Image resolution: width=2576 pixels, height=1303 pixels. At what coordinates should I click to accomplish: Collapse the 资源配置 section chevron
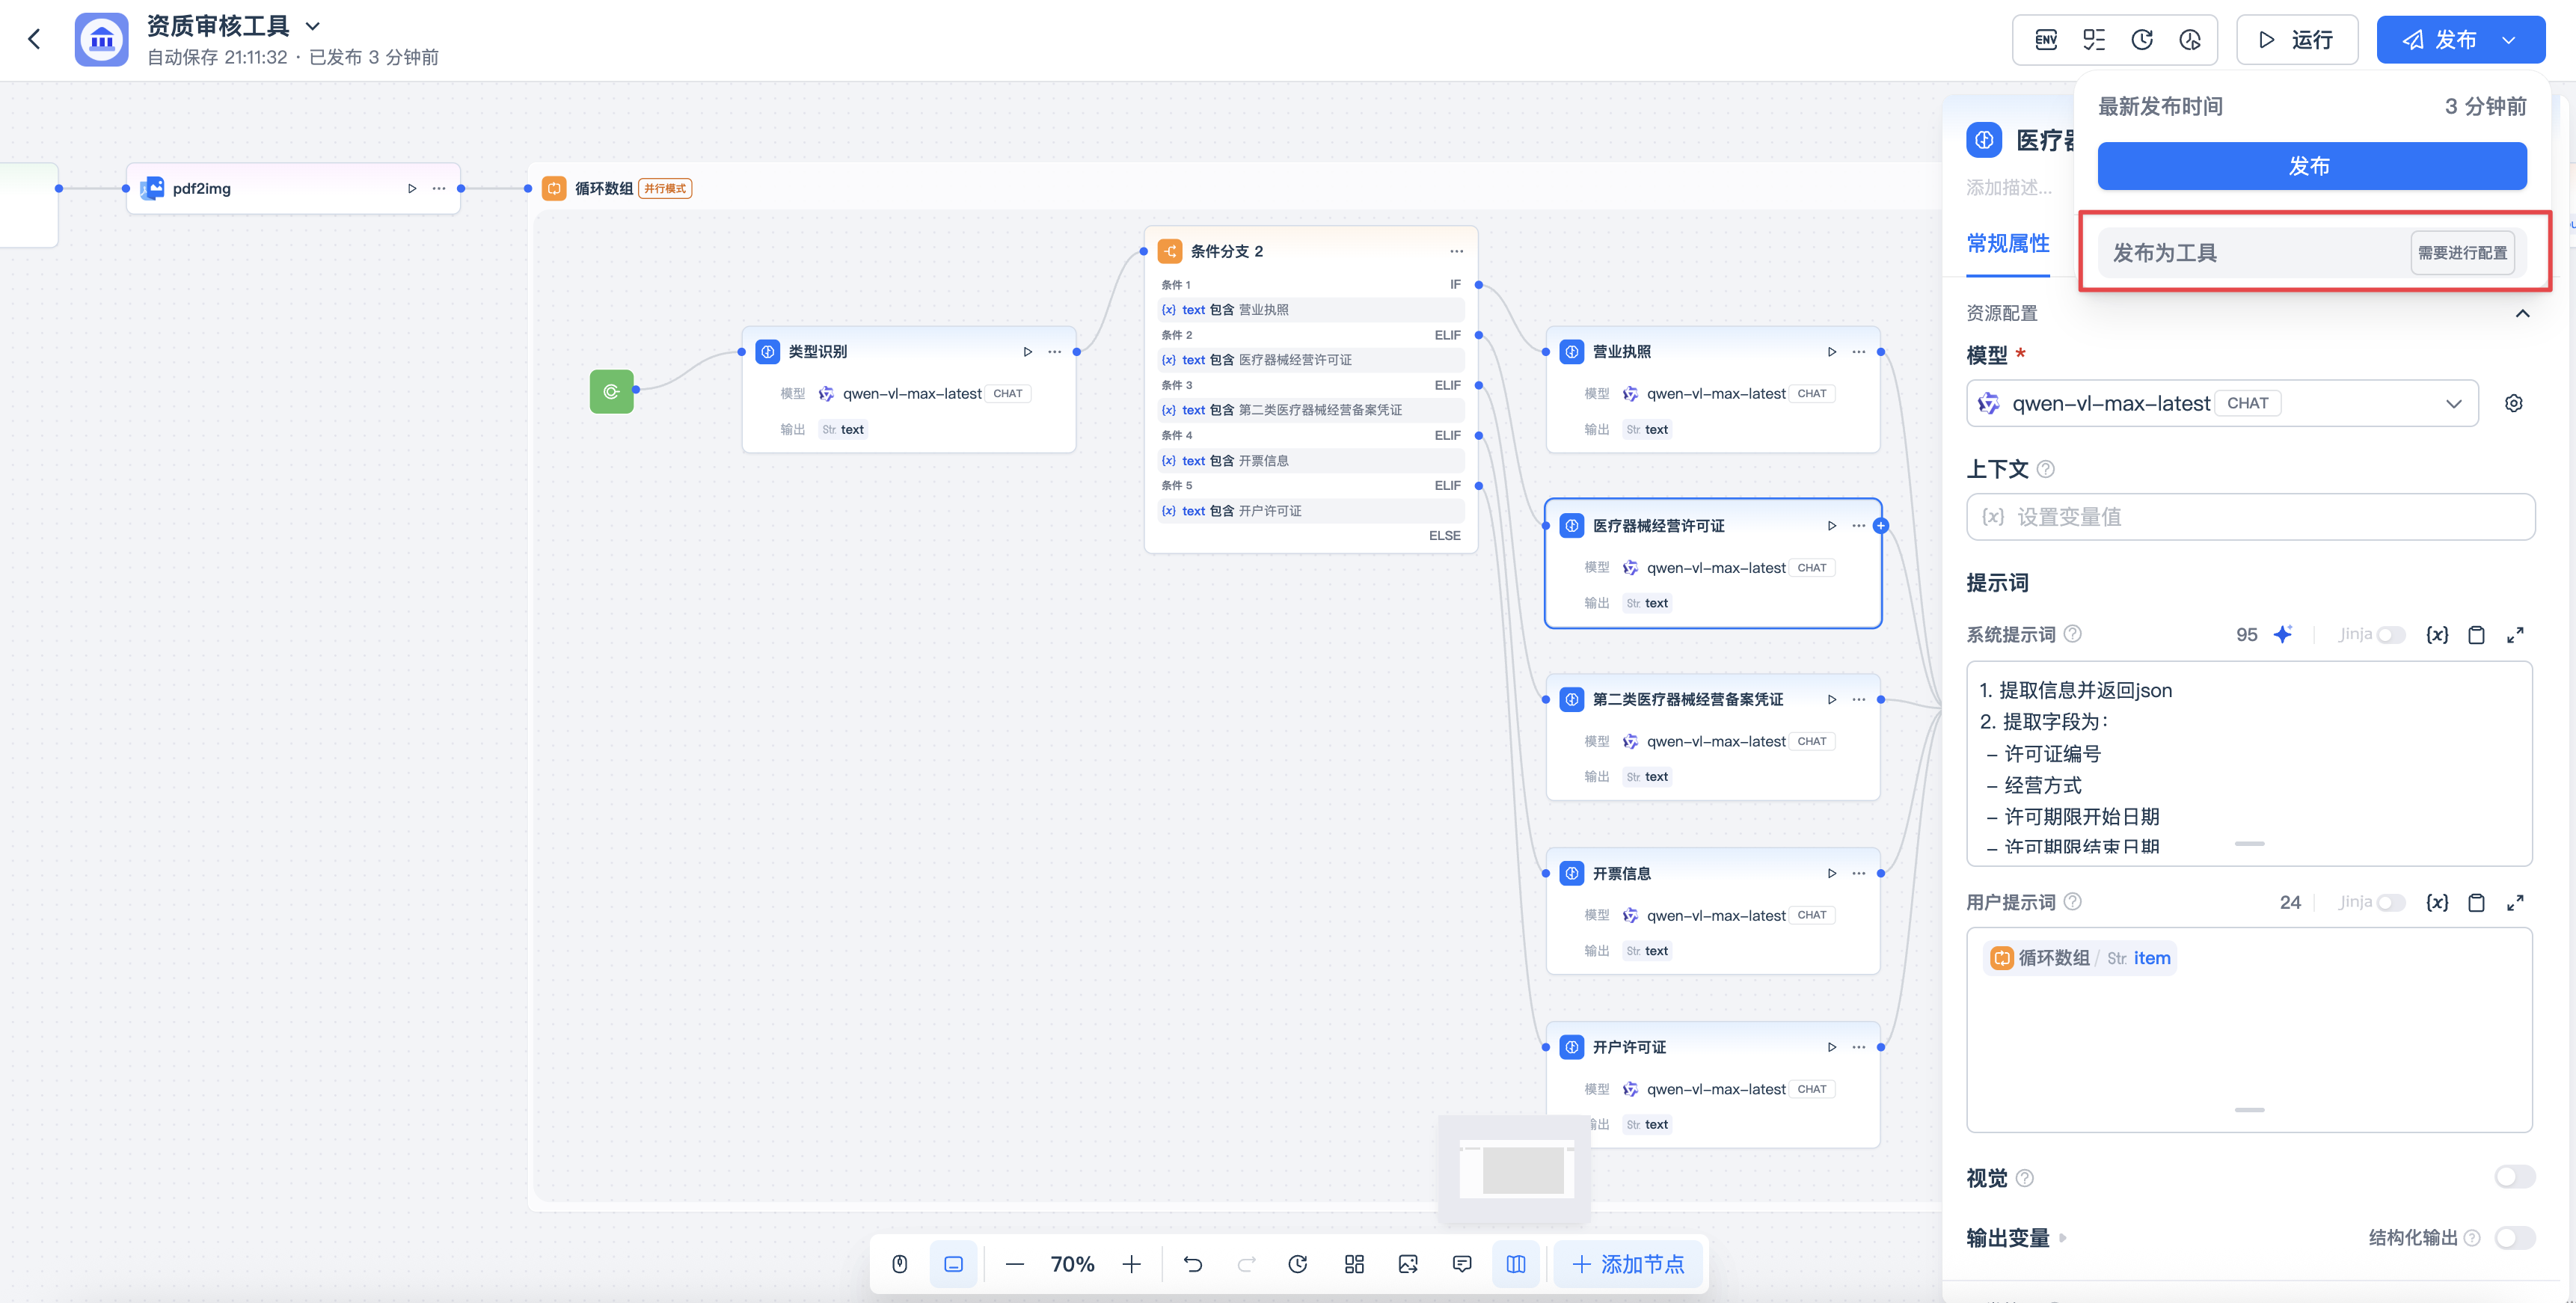click(x=2522, y=313)
